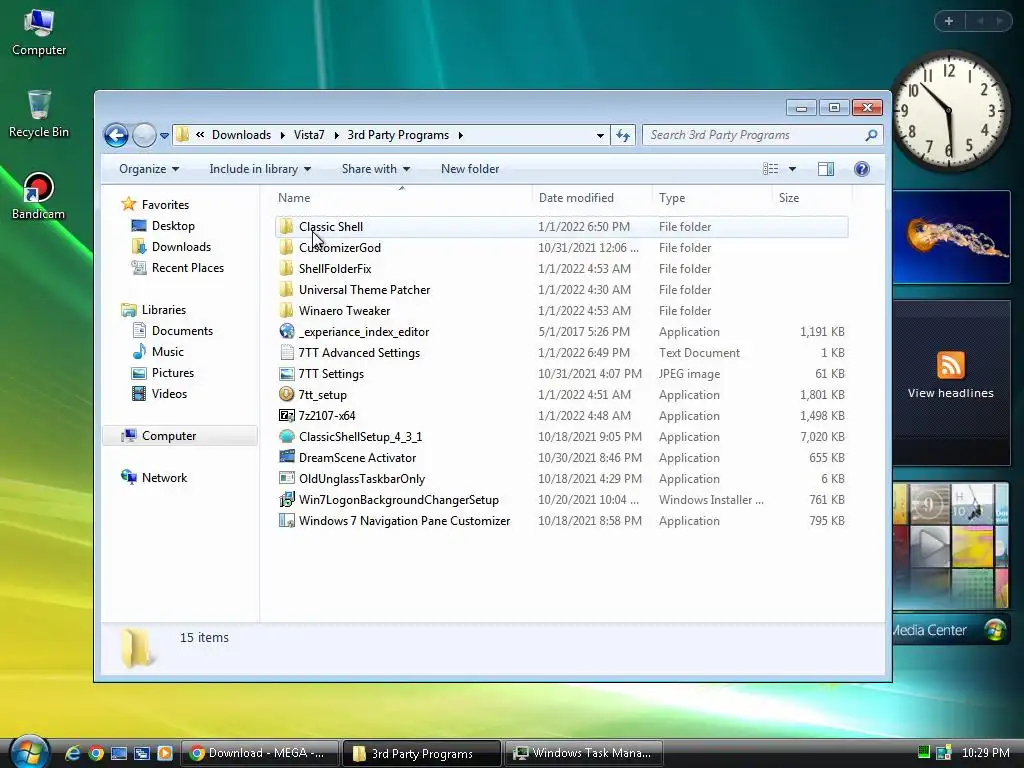Select the ClassicShellSetup_4_3_1 application
The height and width of the screenshot is (768, 1024).
562,437
